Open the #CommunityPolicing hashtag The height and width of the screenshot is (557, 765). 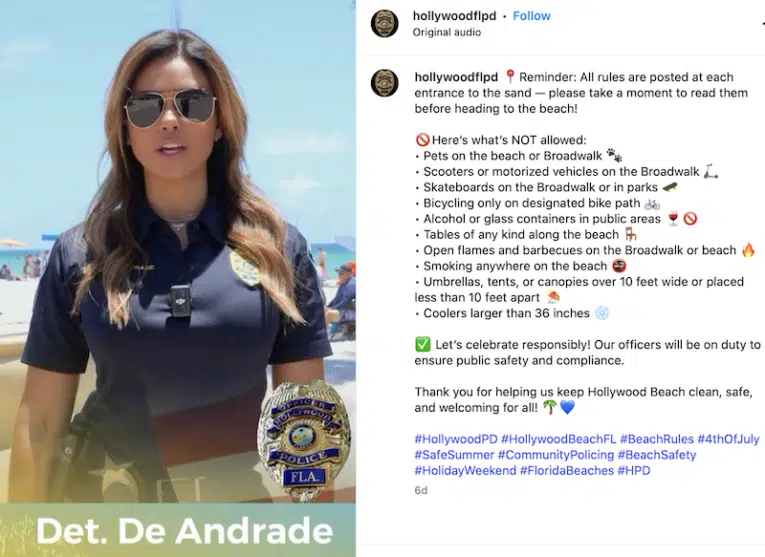click(x=556, y=455)
